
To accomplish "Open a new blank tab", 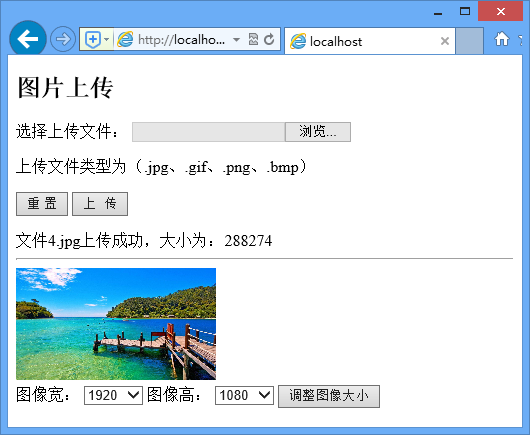I will (x=469, y=41).
